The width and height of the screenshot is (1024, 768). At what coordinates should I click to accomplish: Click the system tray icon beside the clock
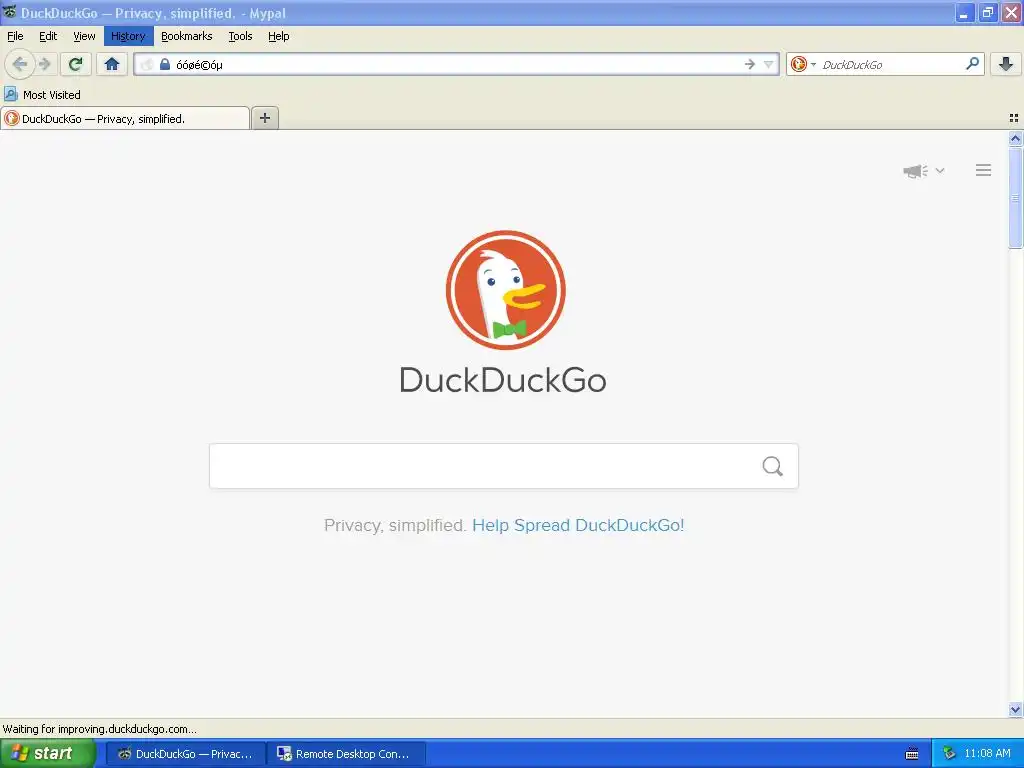949,754
